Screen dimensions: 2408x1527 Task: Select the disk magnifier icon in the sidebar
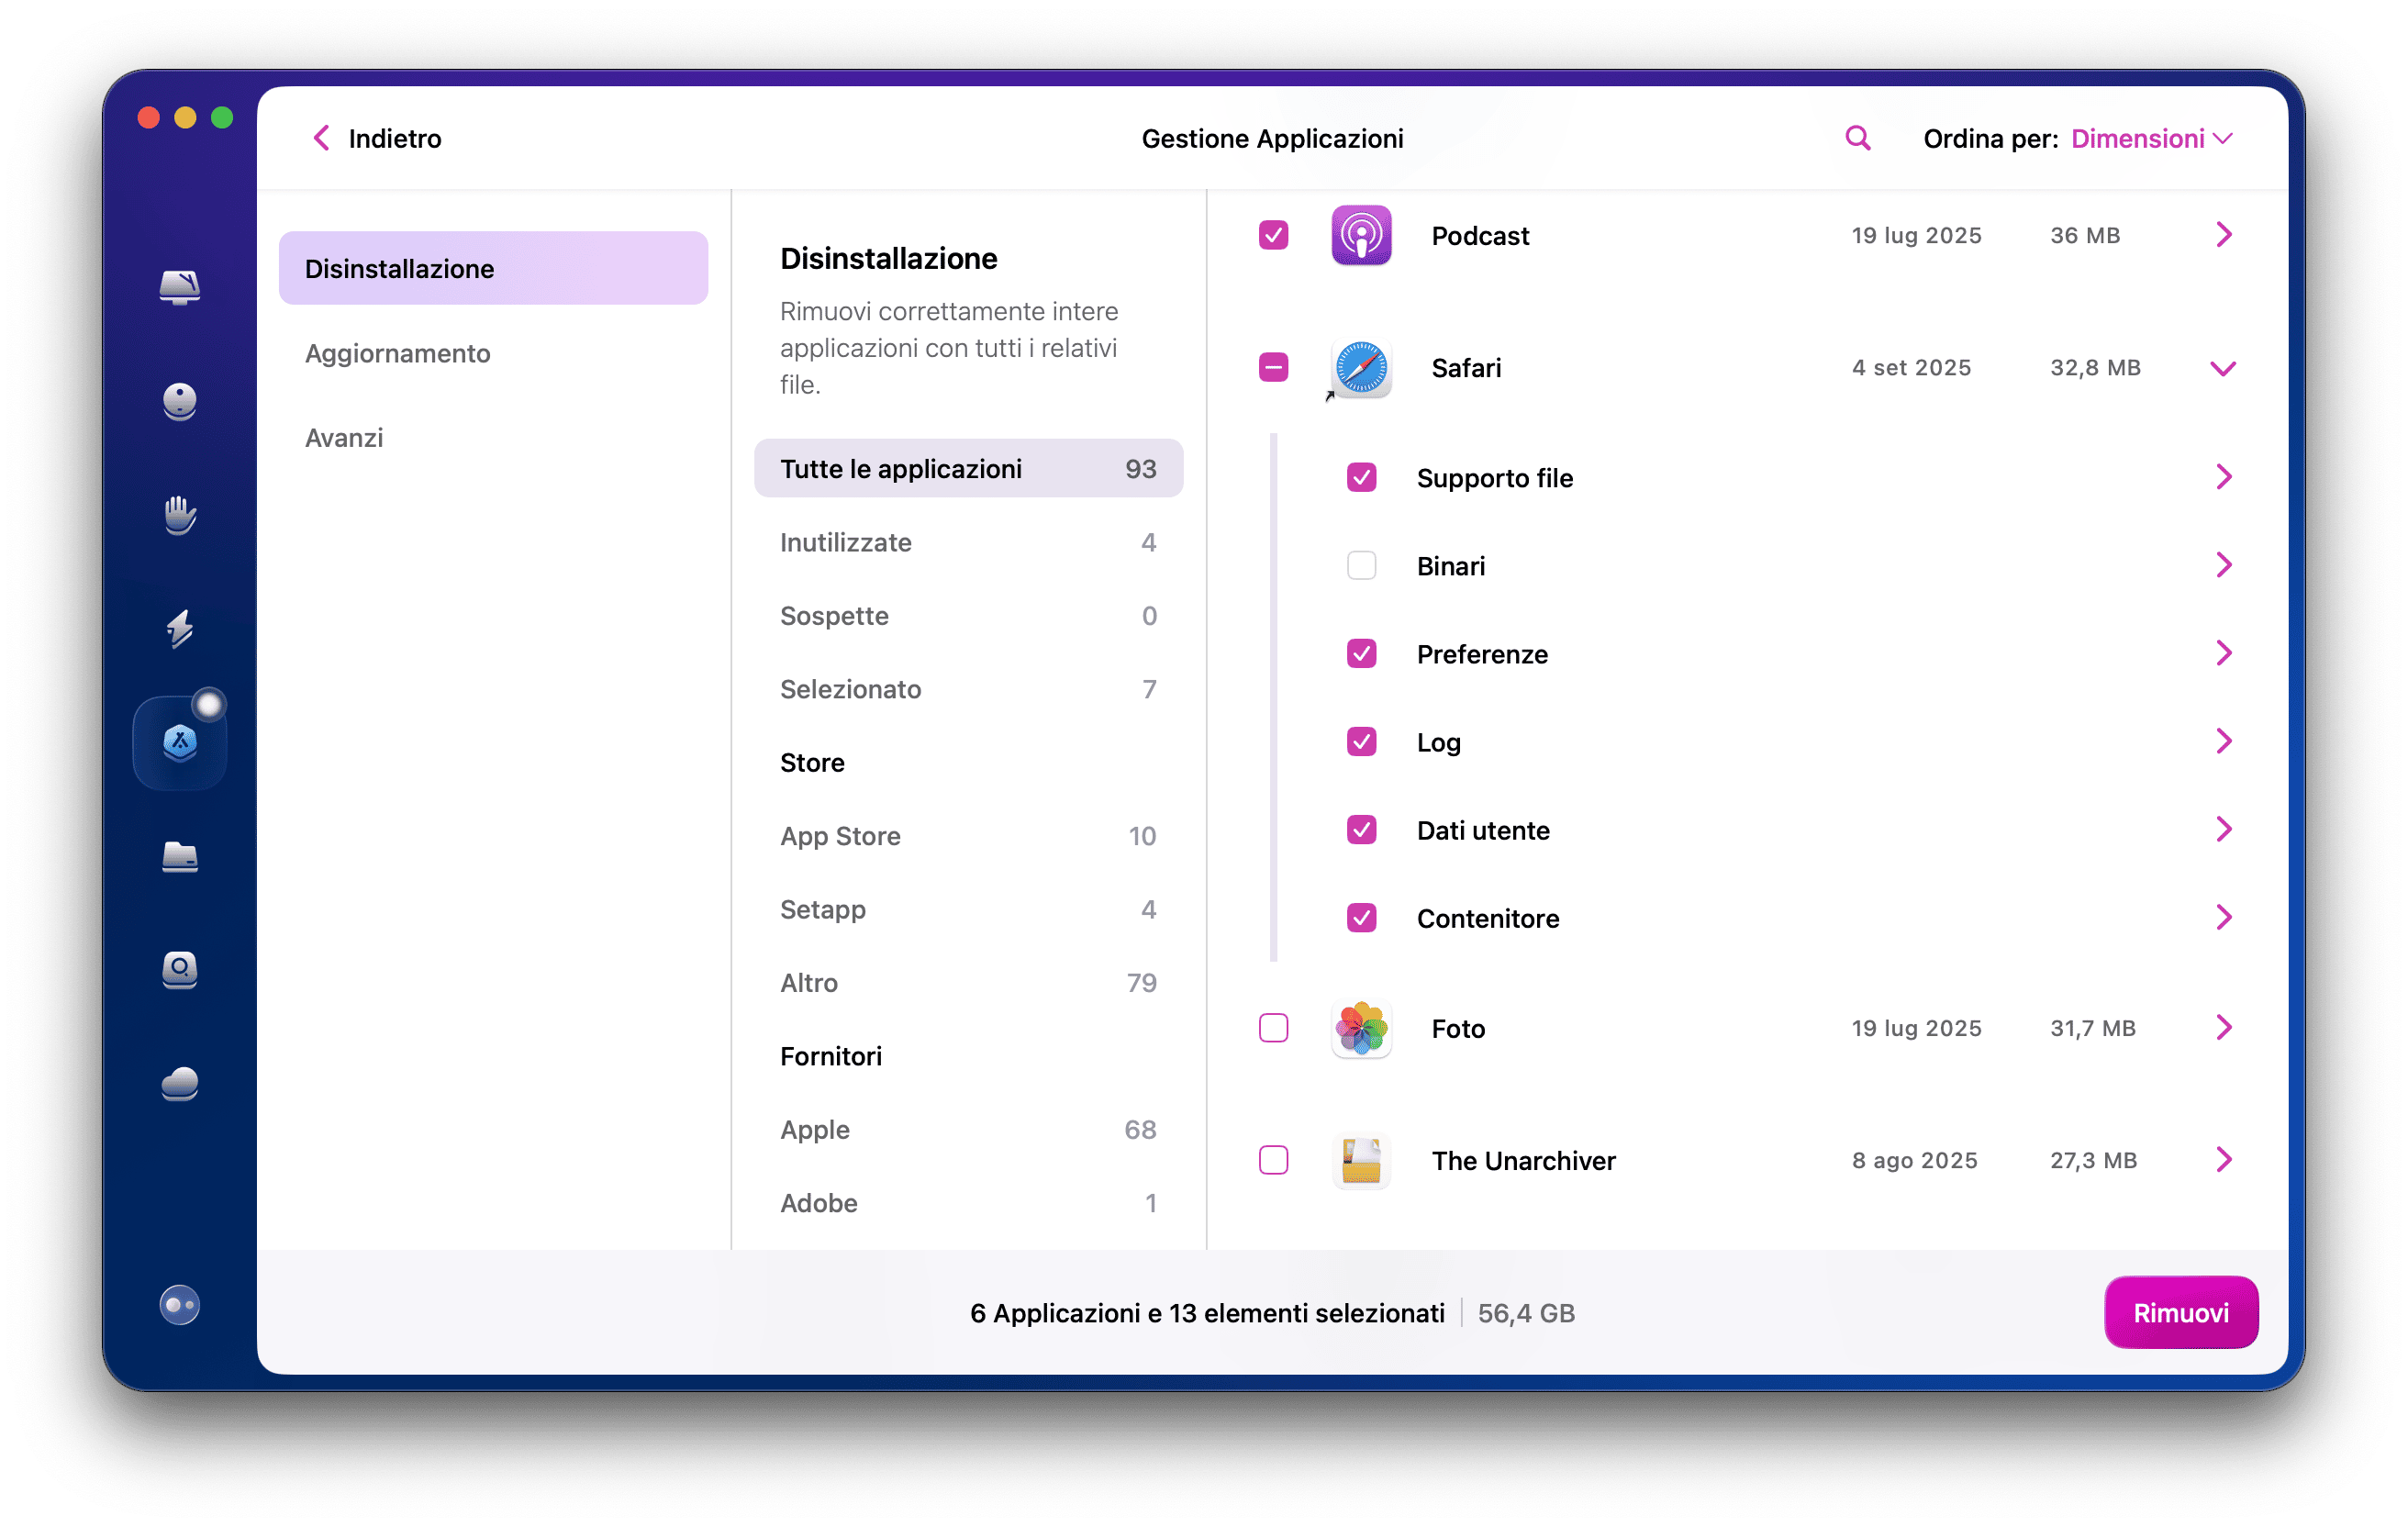[180, 970]
